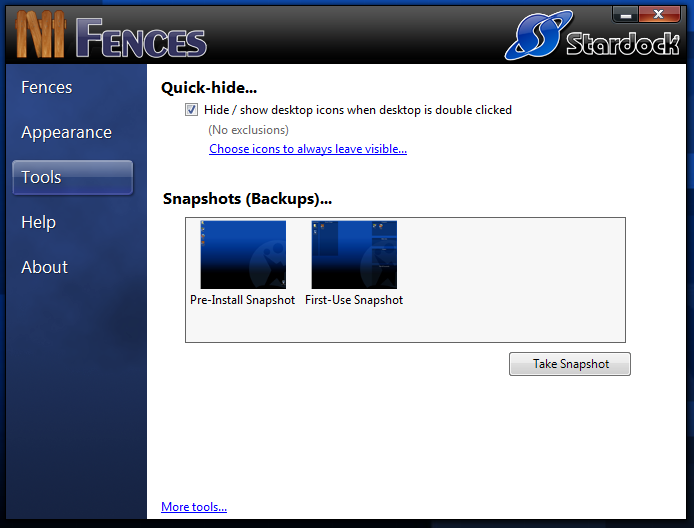Click the 'First-Use Snapshot' label

click(x=354, y=300)
